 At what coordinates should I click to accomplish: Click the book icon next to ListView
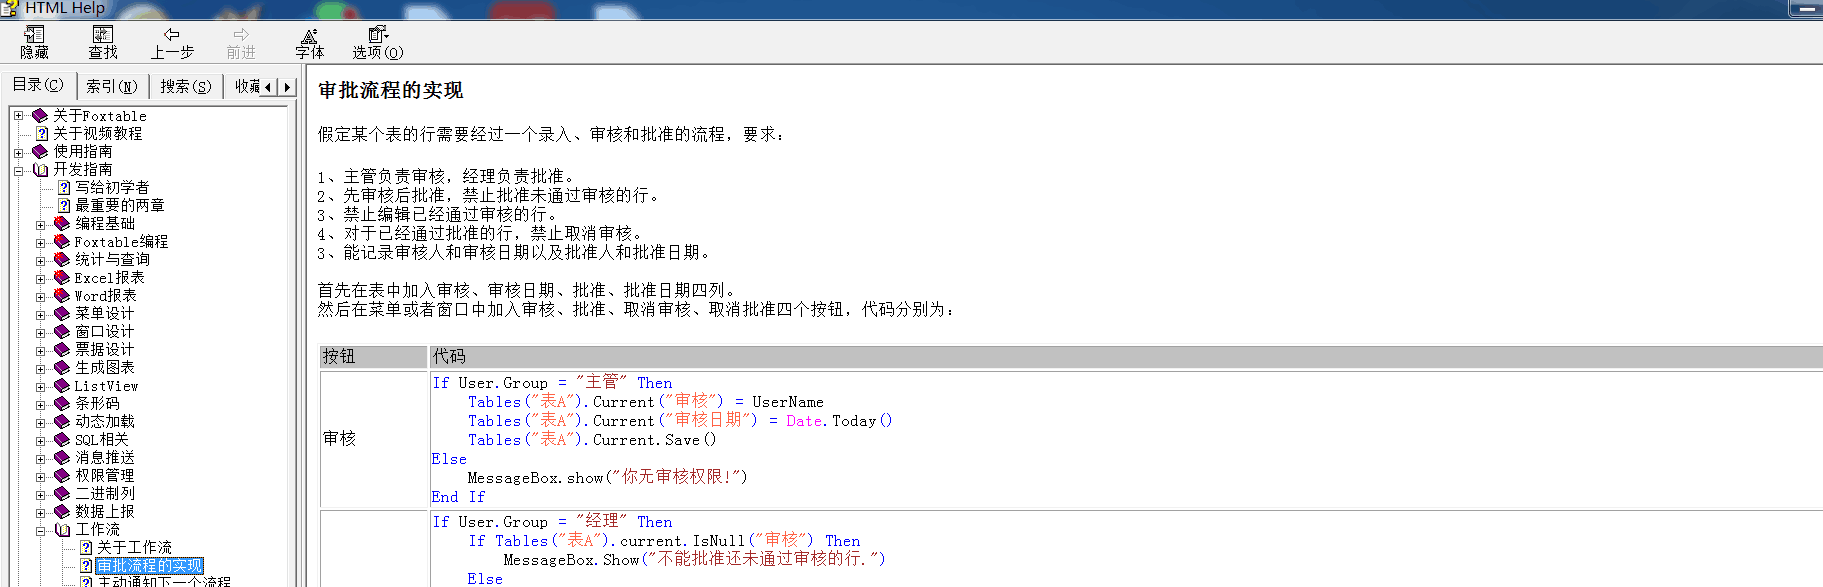point(62,386)
